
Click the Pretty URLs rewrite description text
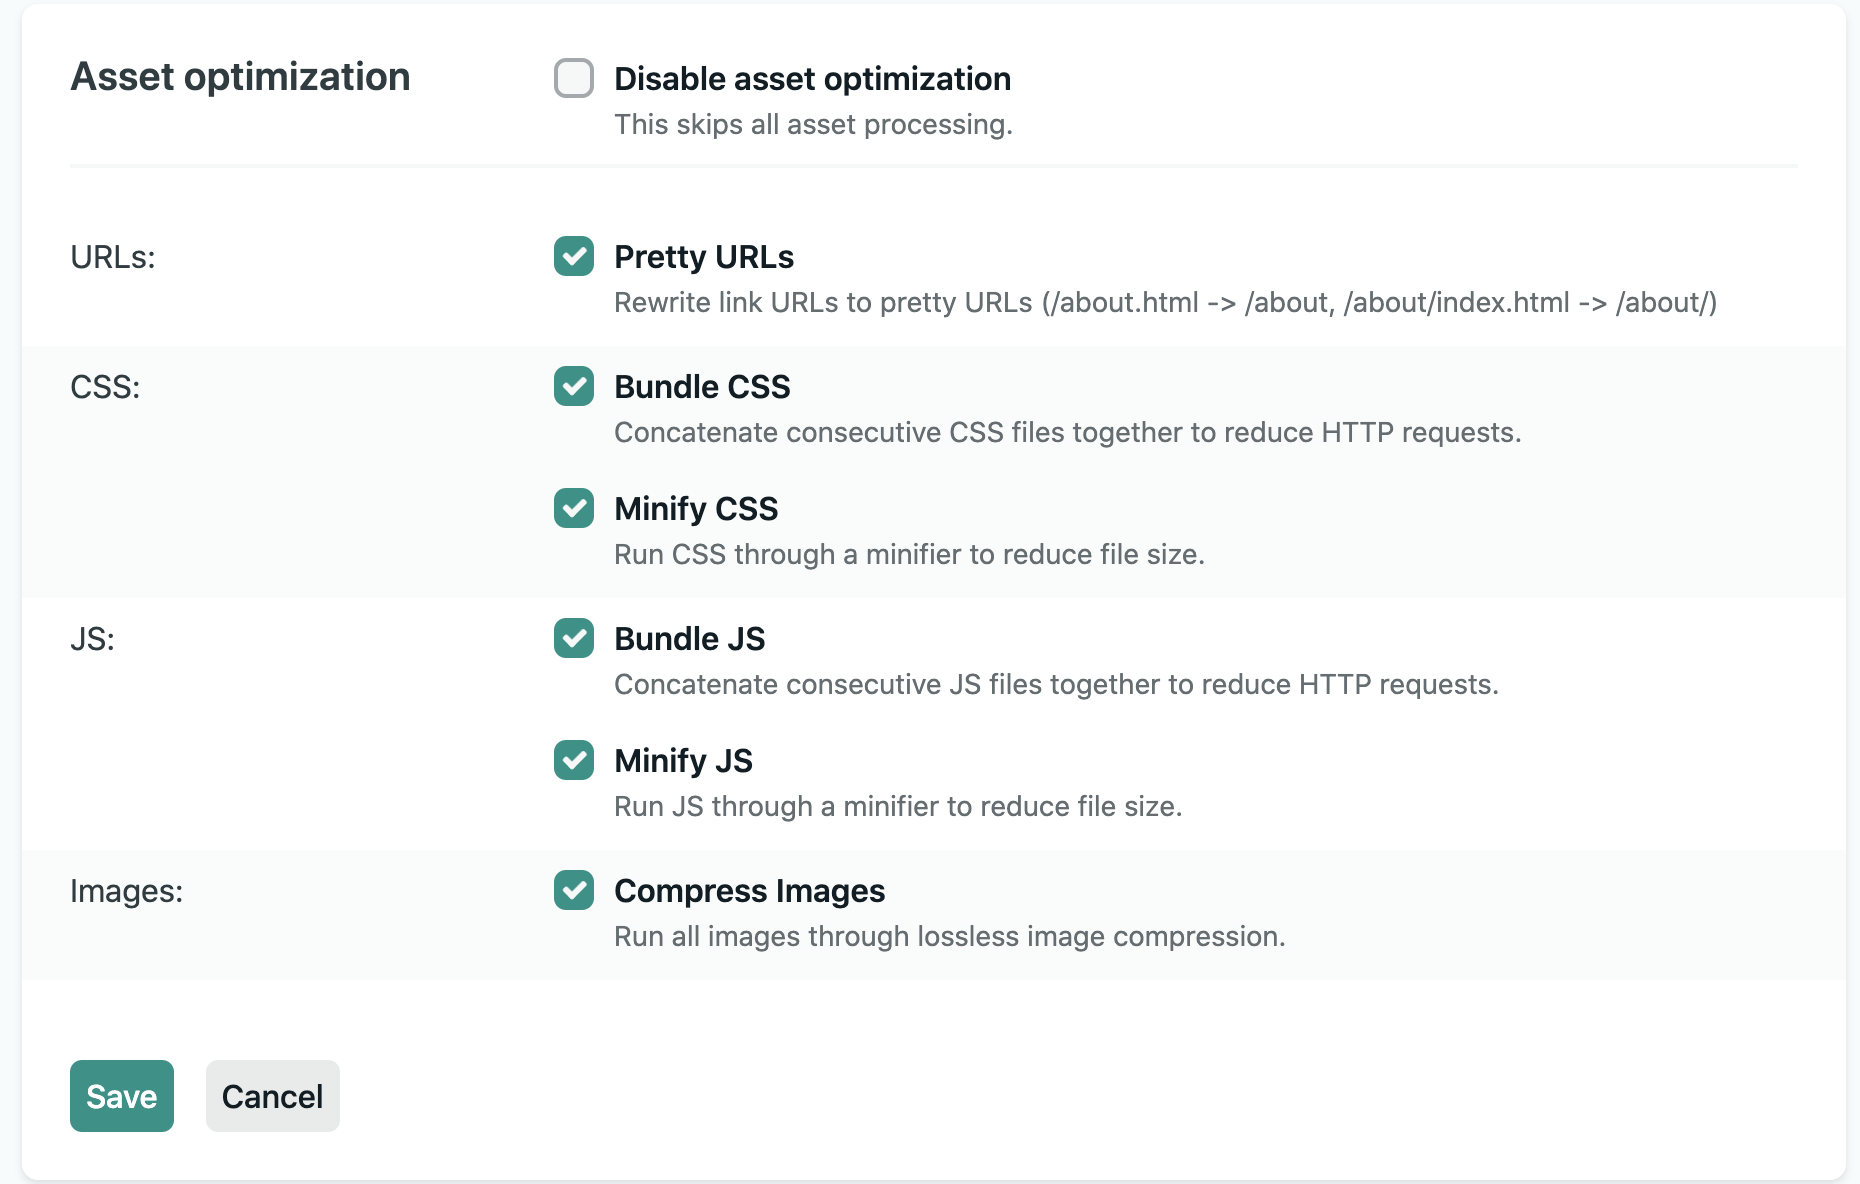(x=1165, y=303)
